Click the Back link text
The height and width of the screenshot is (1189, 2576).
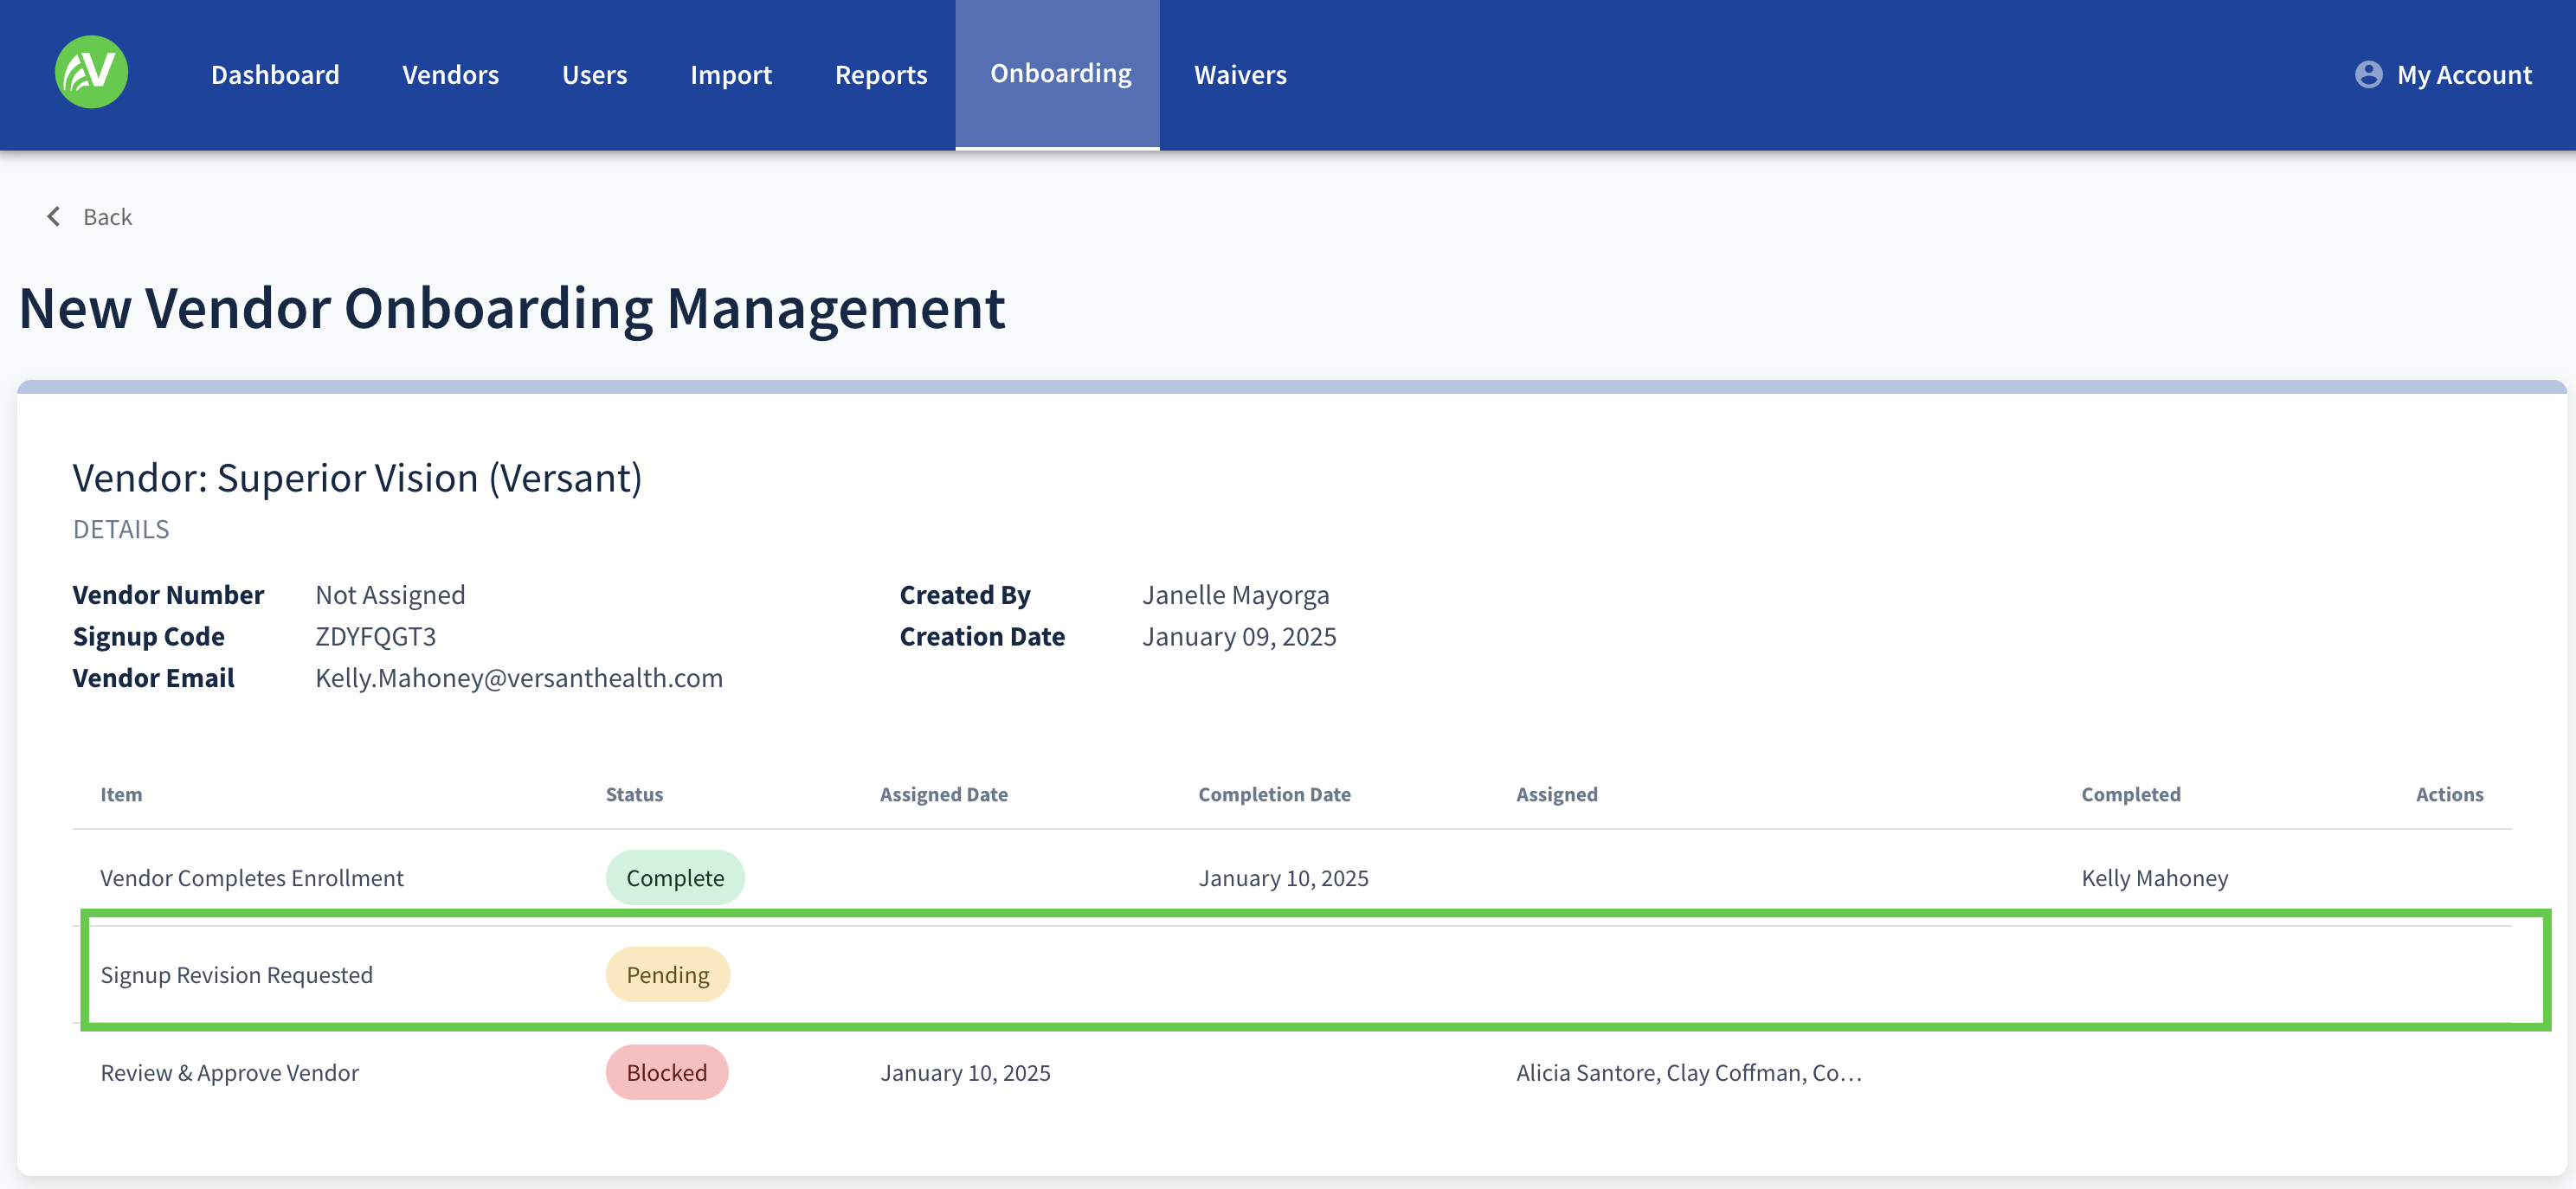pos(107,217)
